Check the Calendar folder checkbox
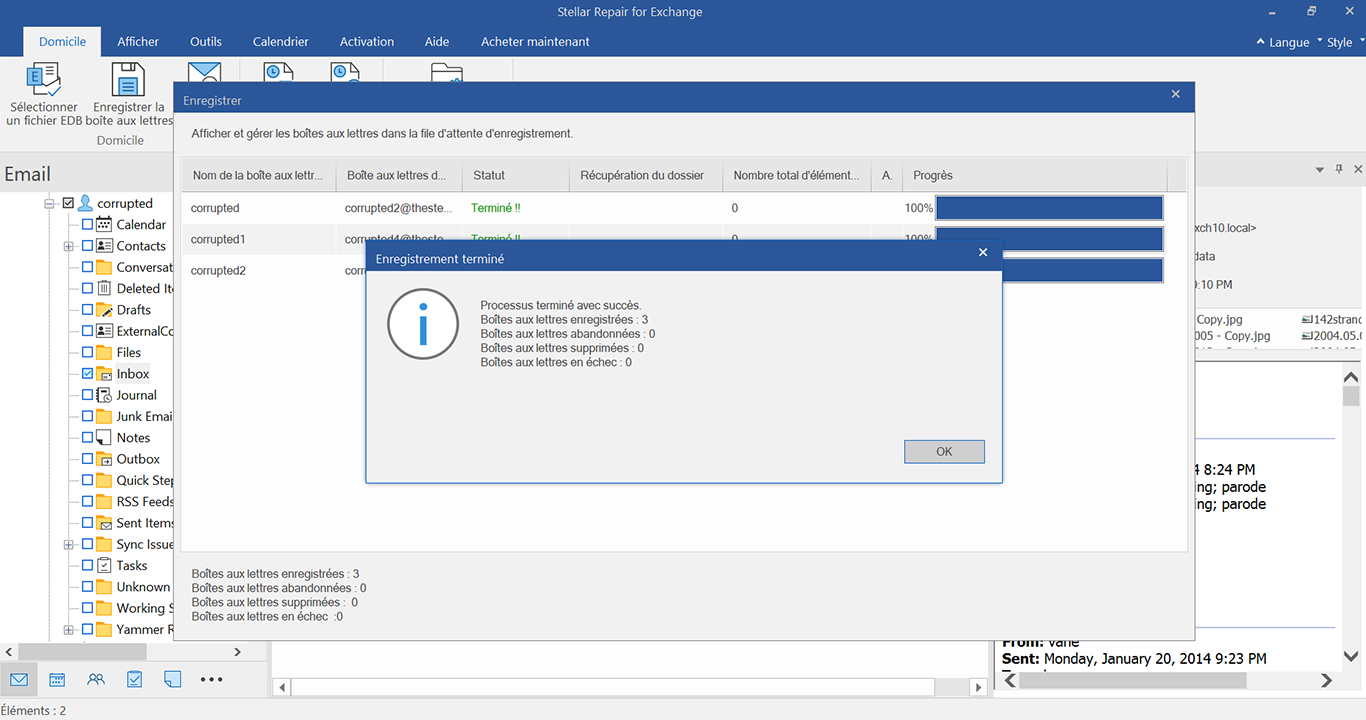1366x720 pixels. point(87,225)
